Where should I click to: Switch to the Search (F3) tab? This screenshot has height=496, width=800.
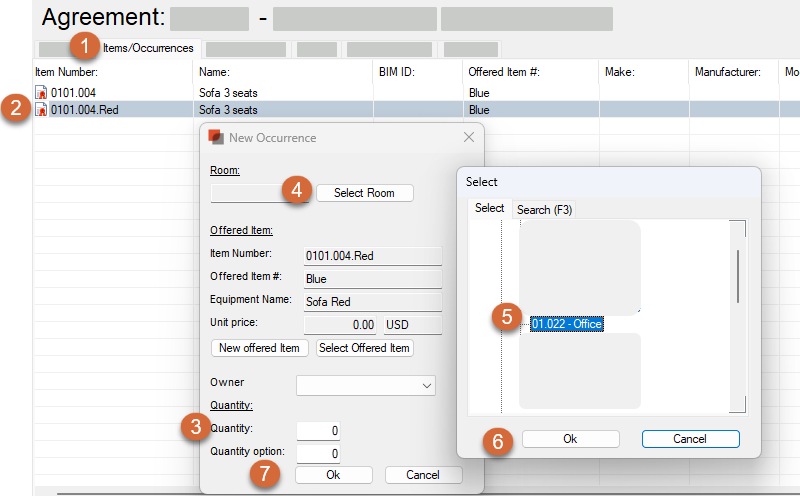point(545,209)
